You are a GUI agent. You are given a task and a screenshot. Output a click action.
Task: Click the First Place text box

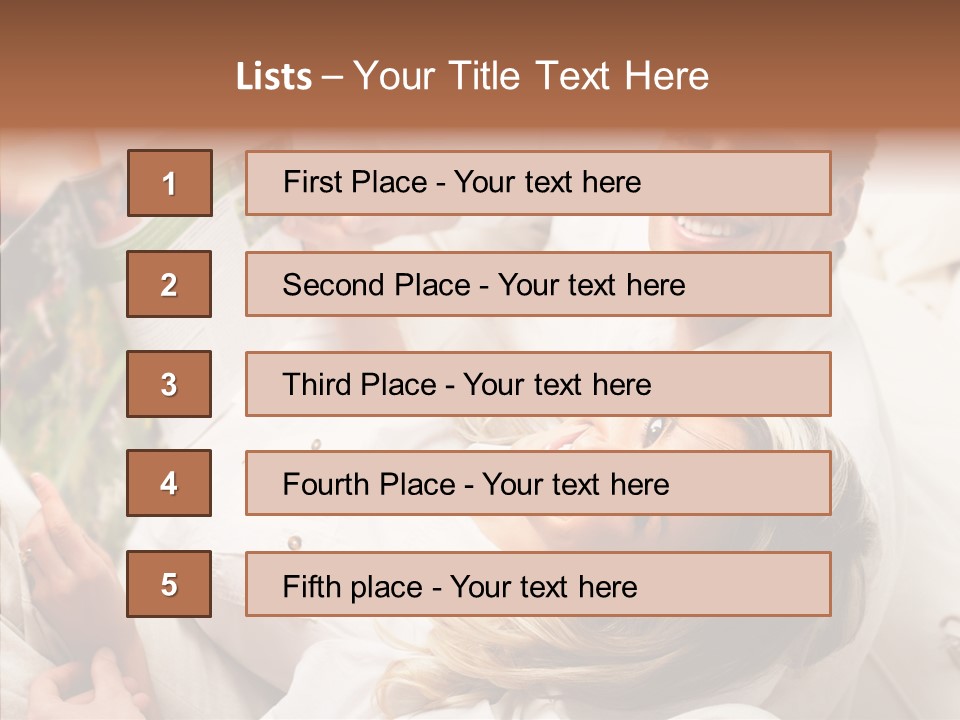pos(538,183)
